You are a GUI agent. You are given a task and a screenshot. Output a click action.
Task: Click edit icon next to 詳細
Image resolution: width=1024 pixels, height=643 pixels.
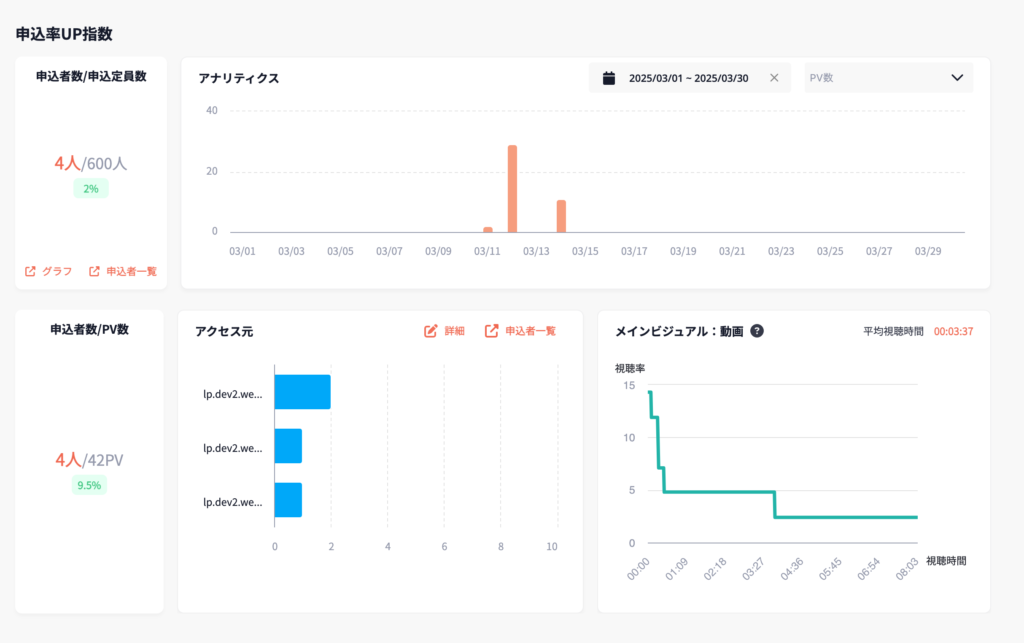click(431, 331)
